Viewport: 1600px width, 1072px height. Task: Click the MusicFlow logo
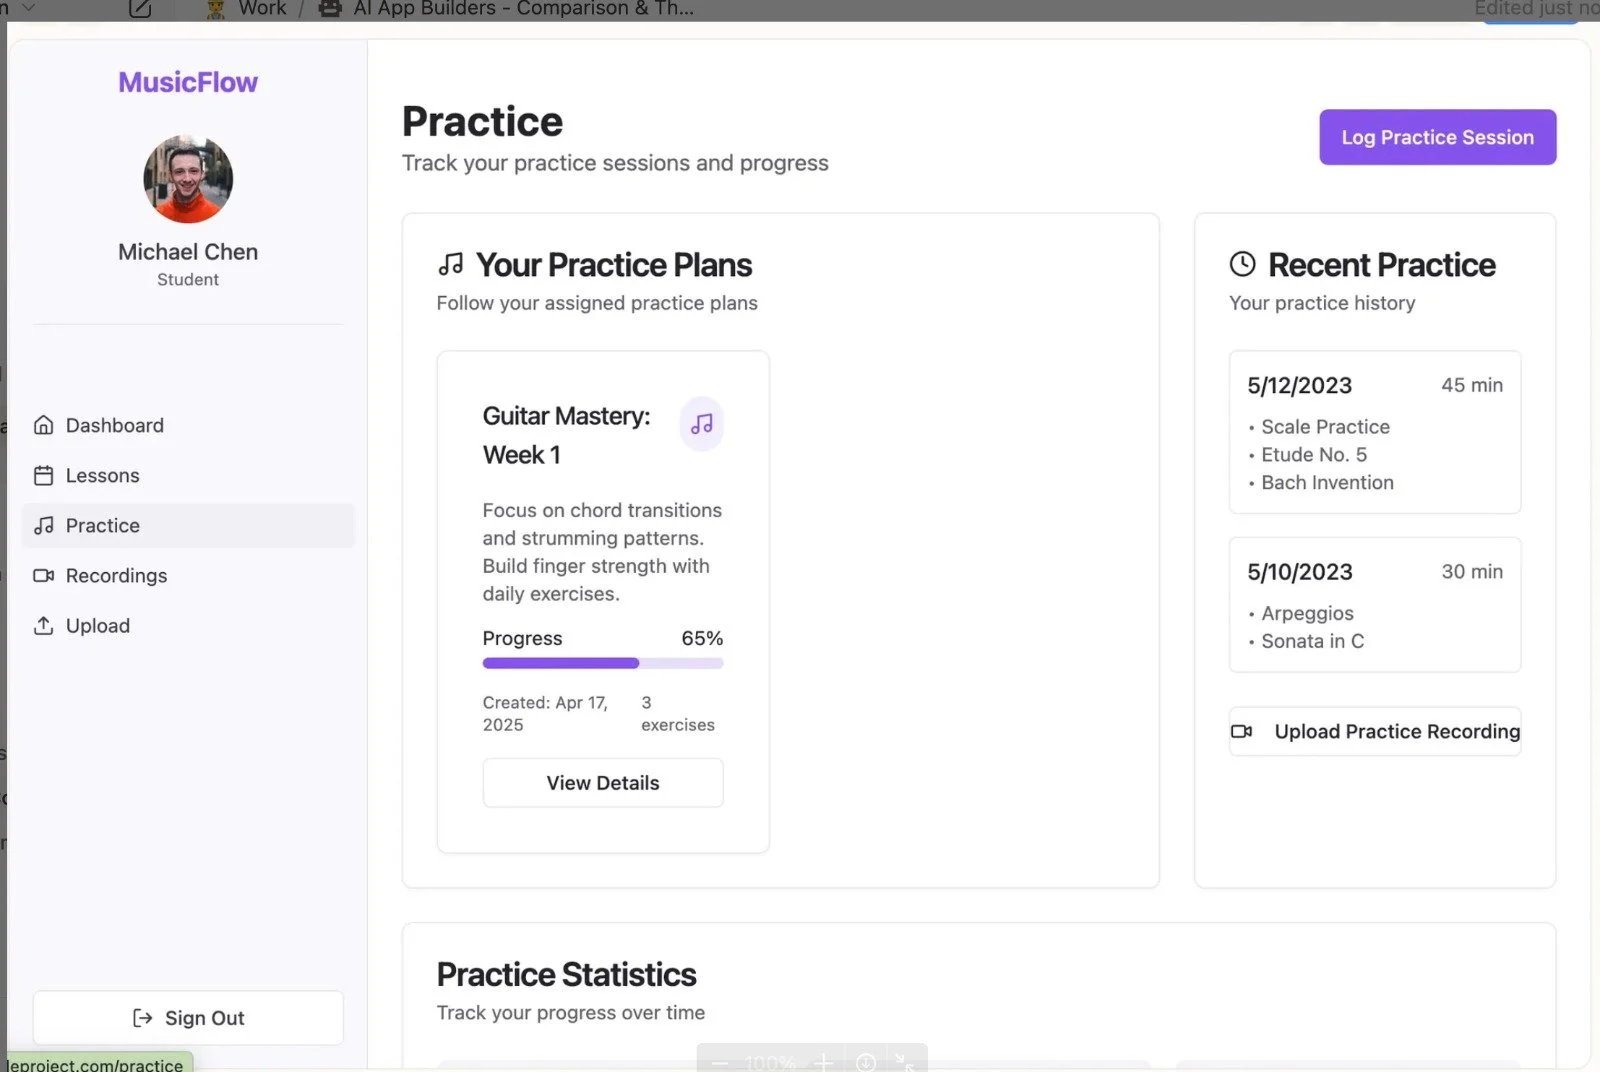click(188, 82)
